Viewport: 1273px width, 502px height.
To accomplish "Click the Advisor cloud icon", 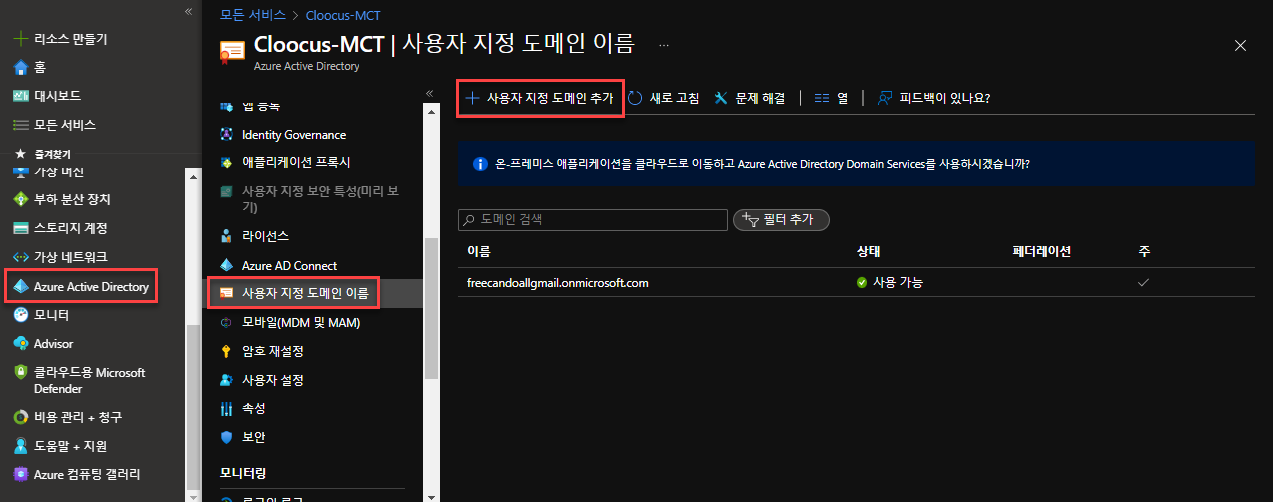I will click(x=20, y=343).
